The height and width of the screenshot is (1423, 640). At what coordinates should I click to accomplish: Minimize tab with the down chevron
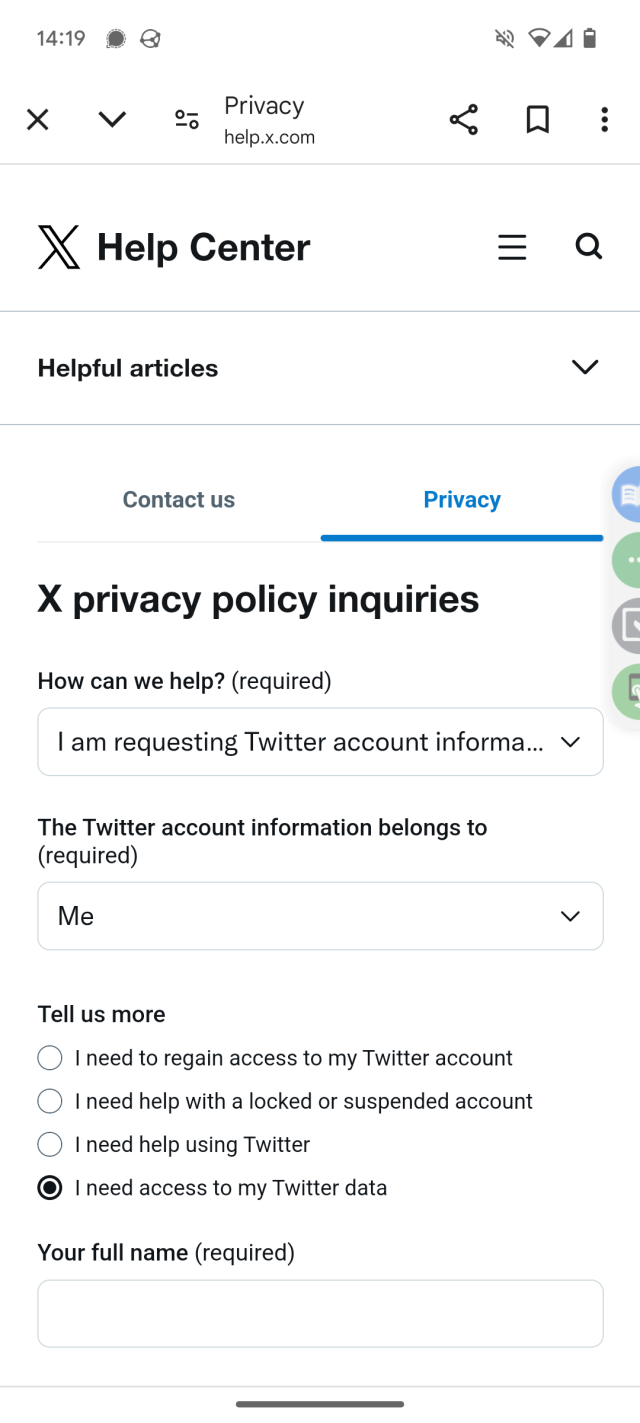112,120
